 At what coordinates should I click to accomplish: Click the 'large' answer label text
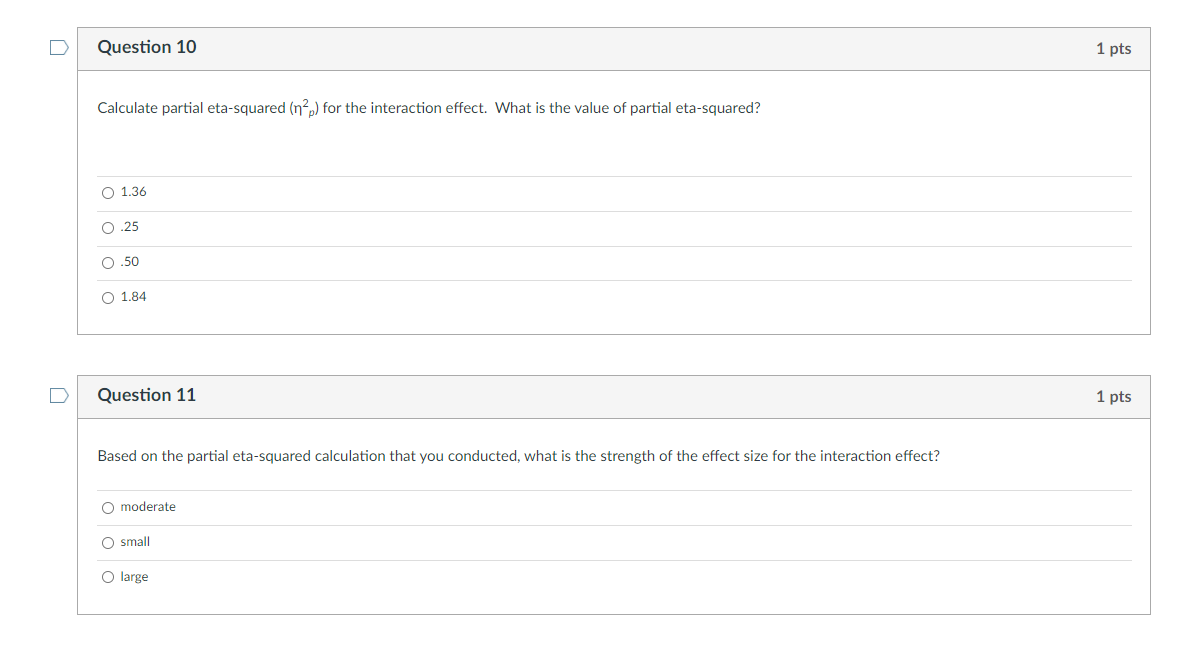134,577
